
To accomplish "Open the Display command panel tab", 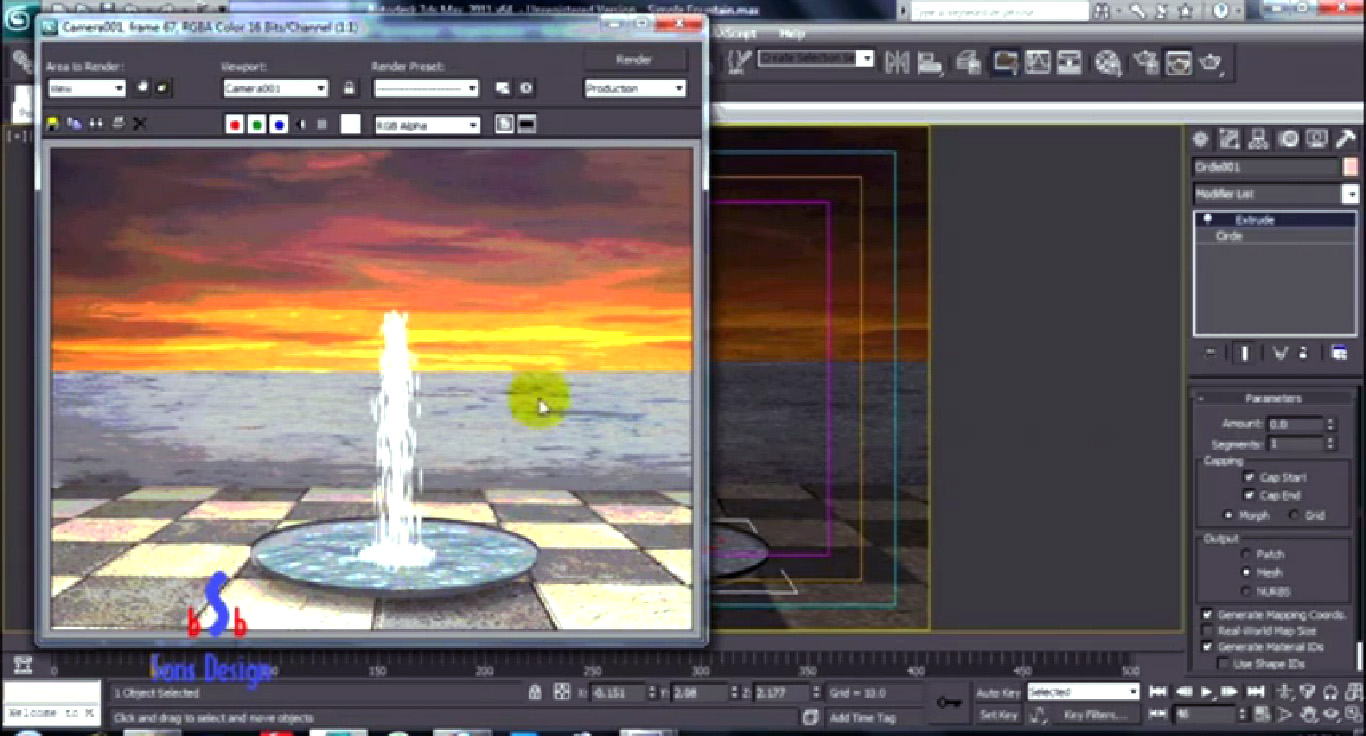I will click(1317, 139).
